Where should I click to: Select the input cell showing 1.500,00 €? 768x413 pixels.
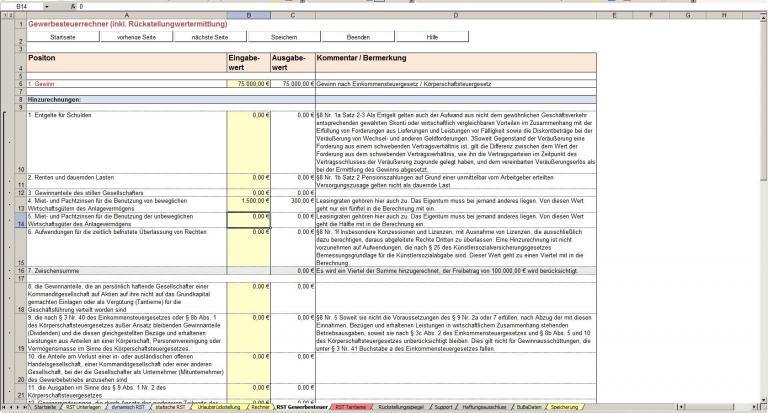(248, 204)
